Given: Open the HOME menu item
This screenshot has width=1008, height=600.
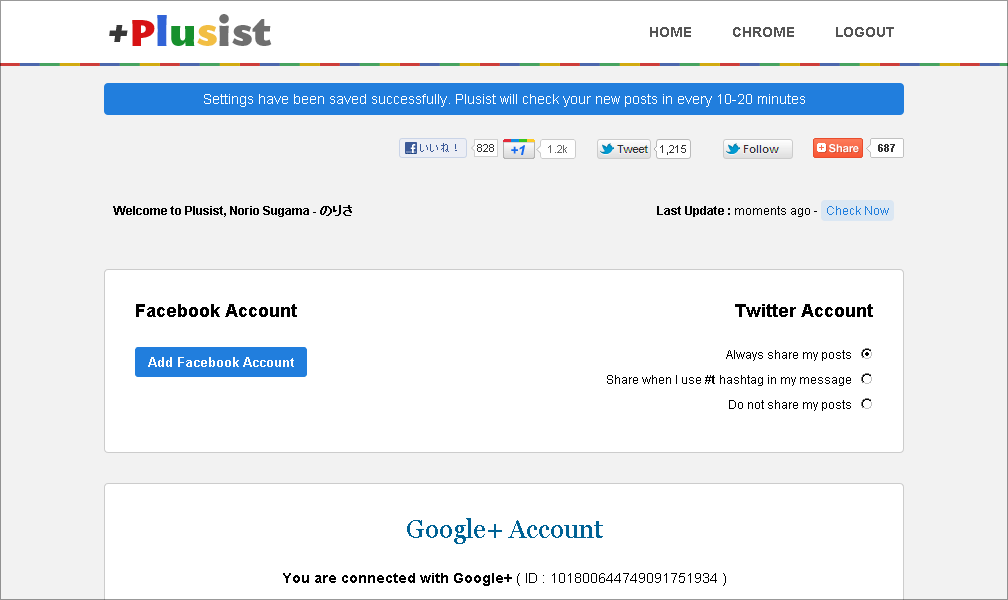Looking at the screenshot, I should click(670, 32).
